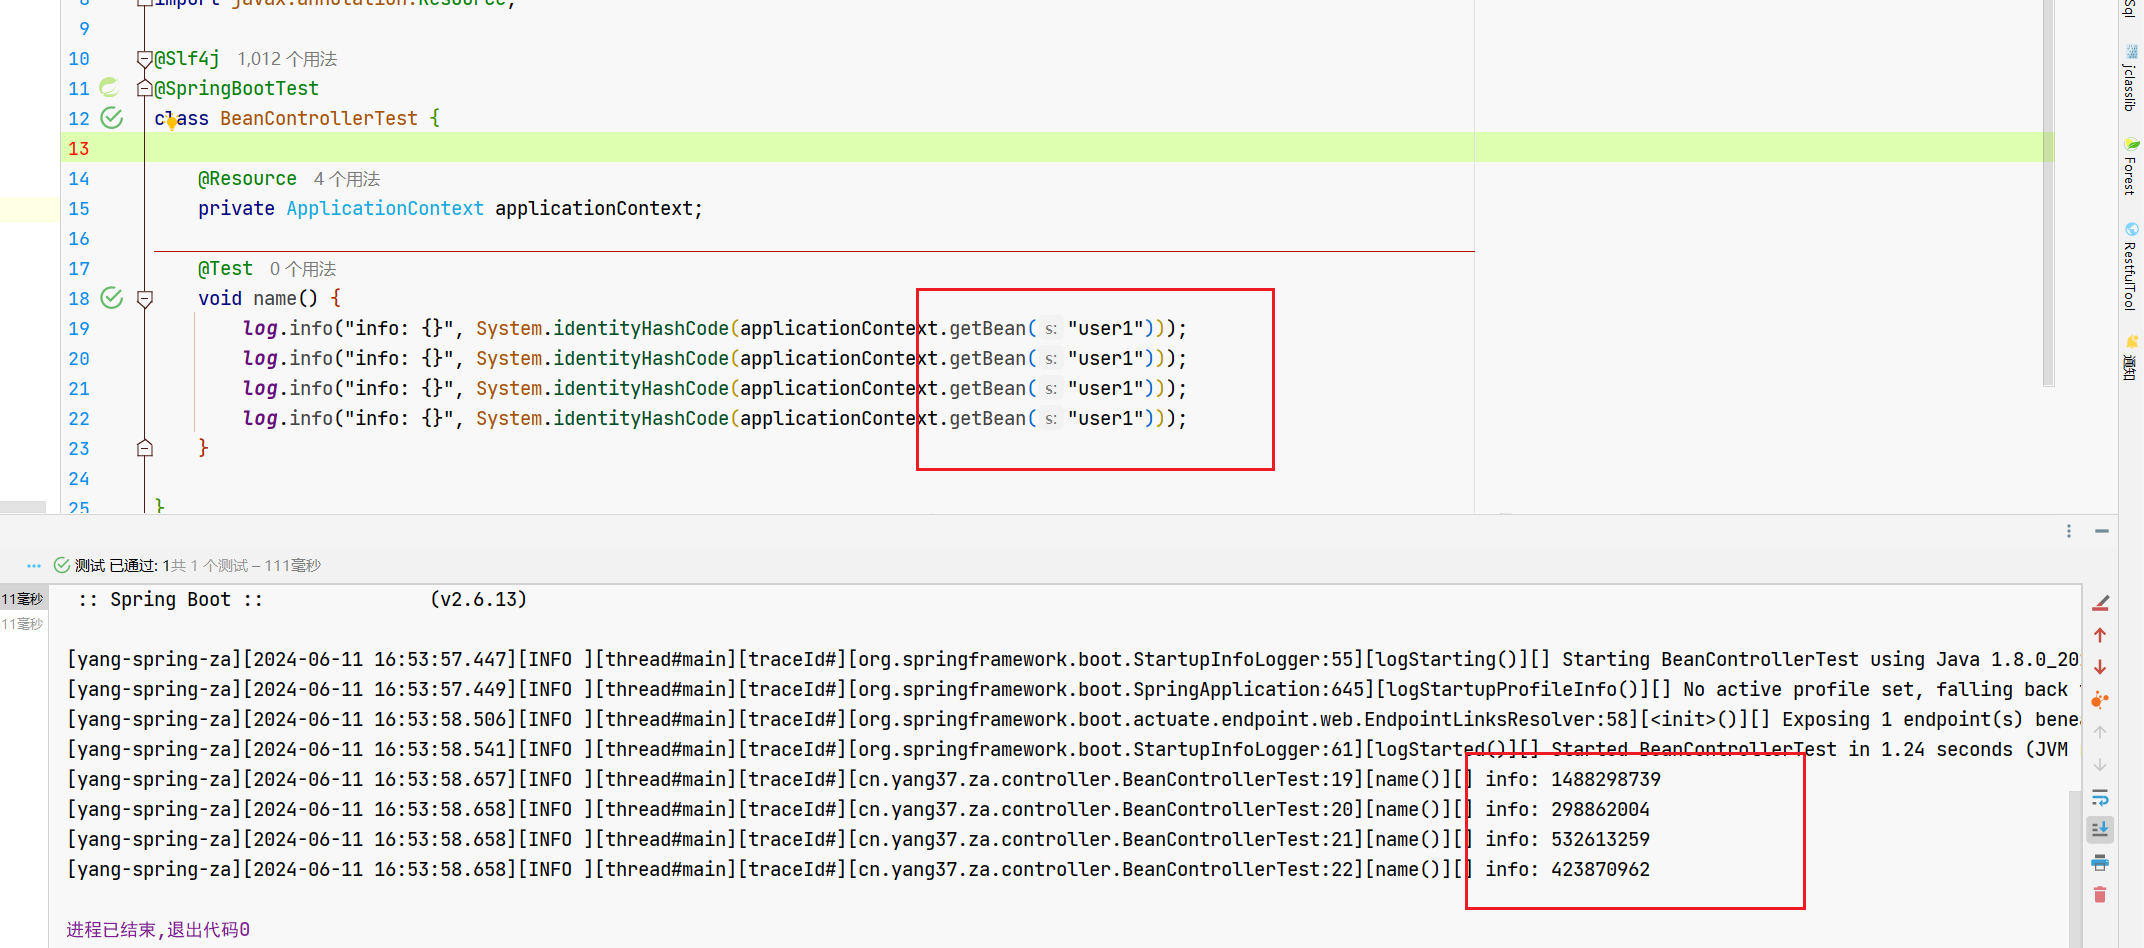The height and width of the screenshot is (948, 2144).
Task: Click the greyed-out down arrow icon in the console toolbar
Action: click(2100, 765)
